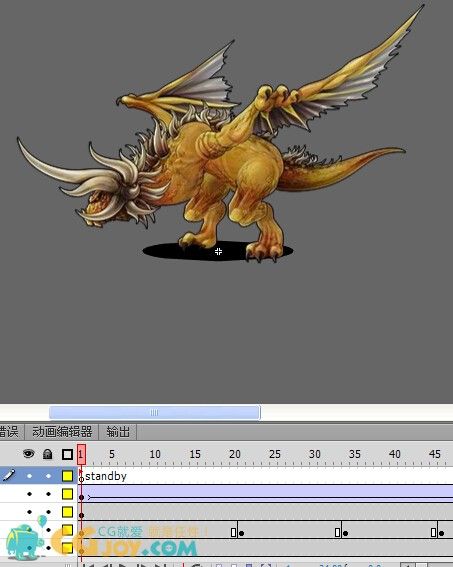The height and width of the screenshot is (567, 453).
Task: Select the keyframe near frame 45
Action: point(441,533)
